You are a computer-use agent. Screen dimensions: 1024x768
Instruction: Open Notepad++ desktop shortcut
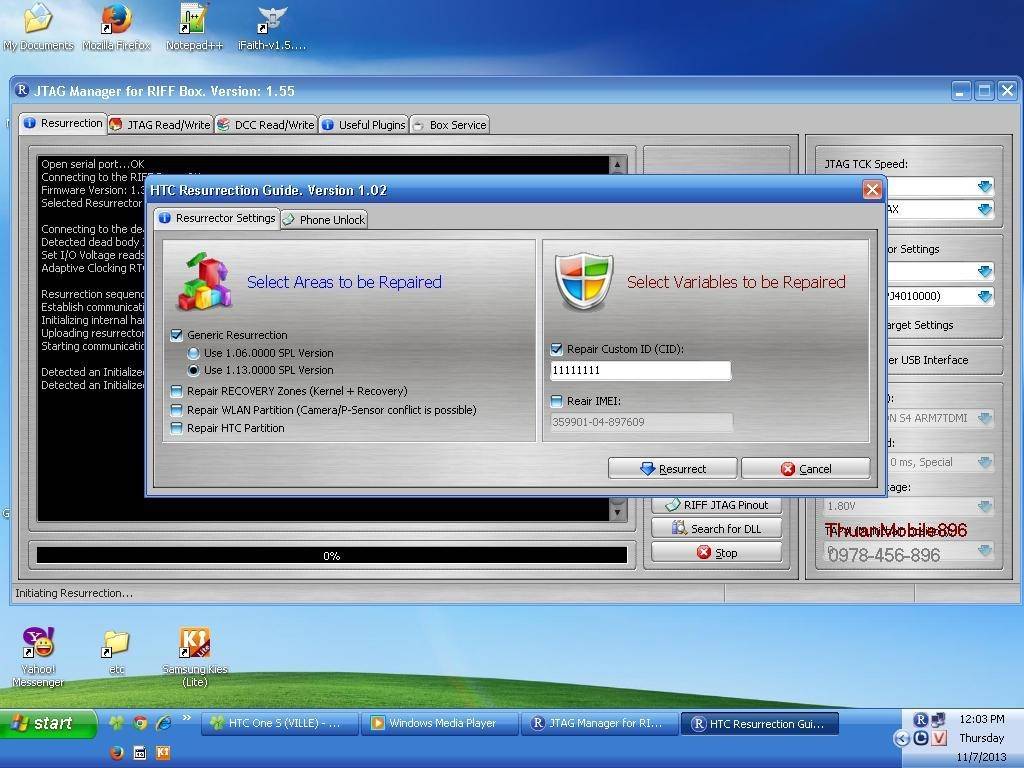(x=194, y=26)
